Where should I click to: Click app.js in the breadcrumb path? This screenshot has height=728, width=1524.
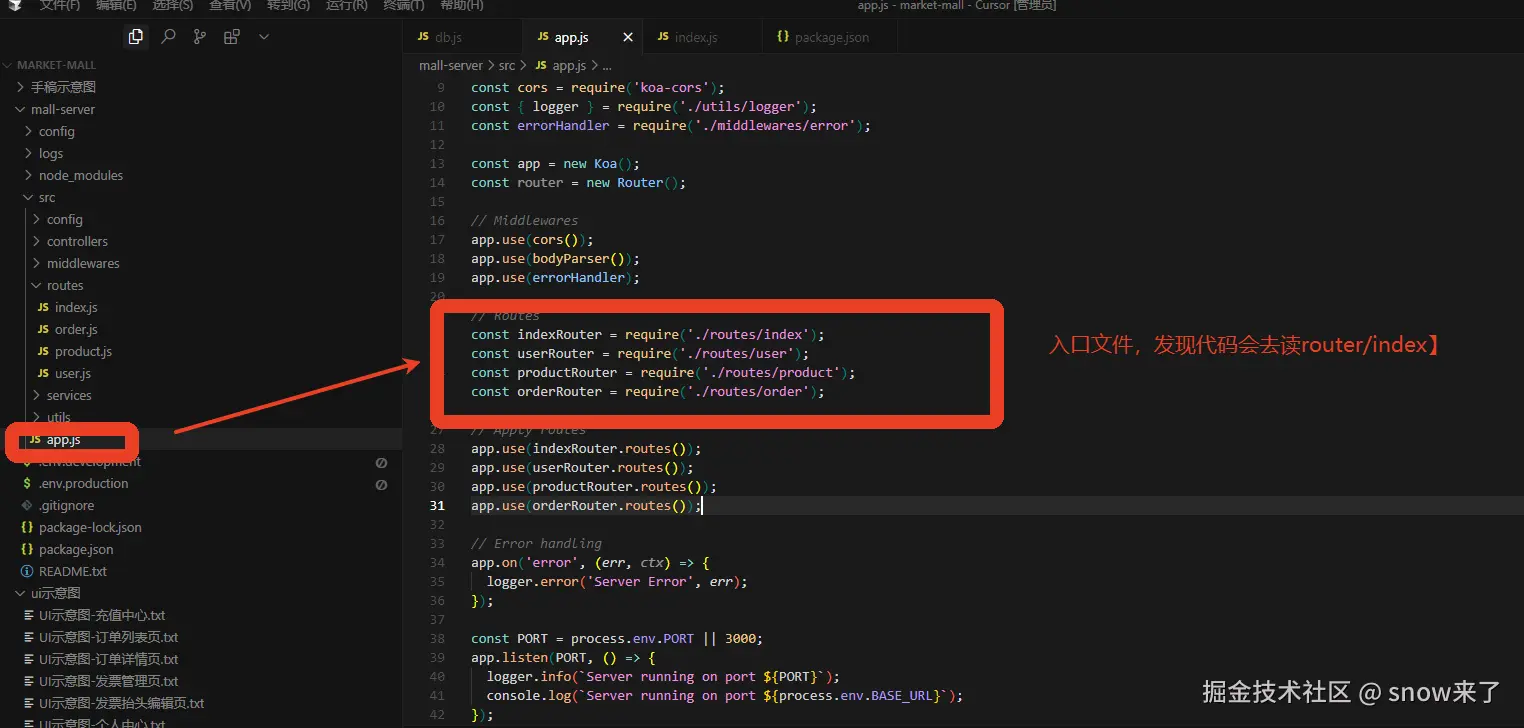568,65
